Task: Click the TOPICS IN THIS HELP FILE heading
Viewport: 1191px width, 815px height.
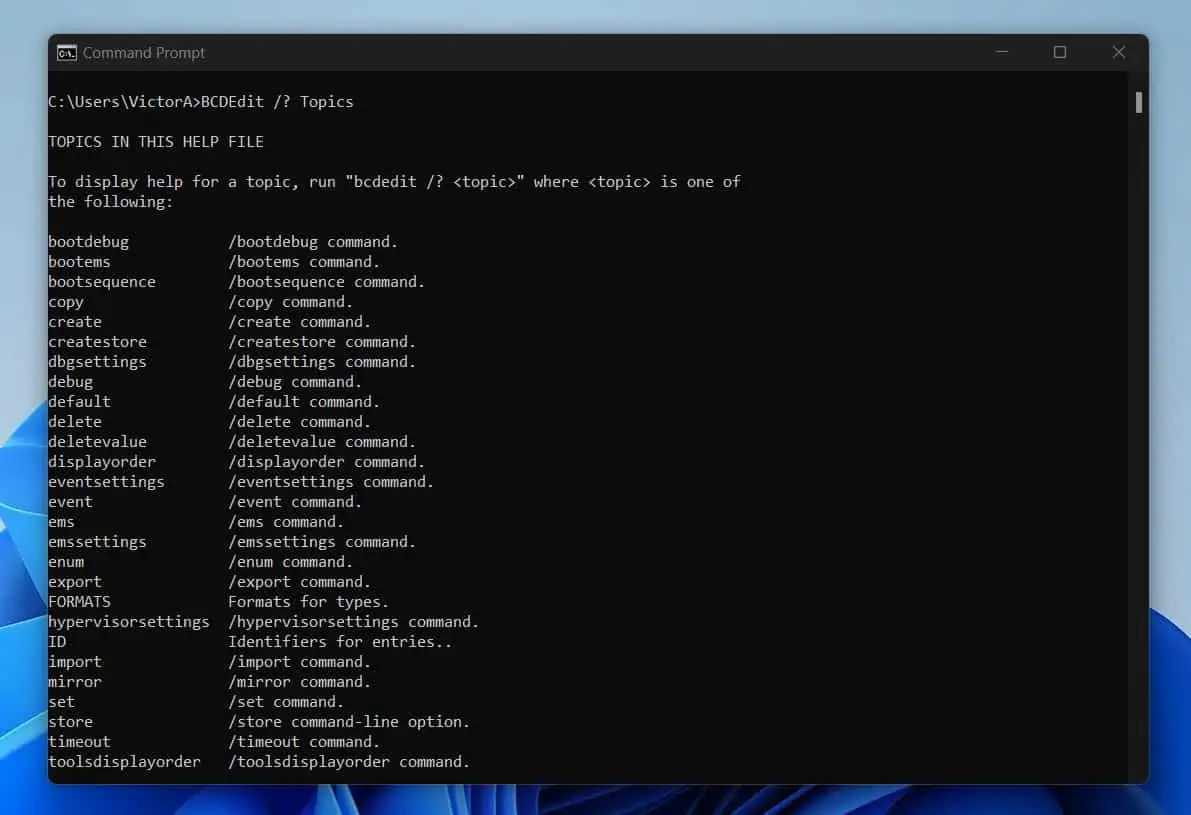Action: [x=156, y=142]
